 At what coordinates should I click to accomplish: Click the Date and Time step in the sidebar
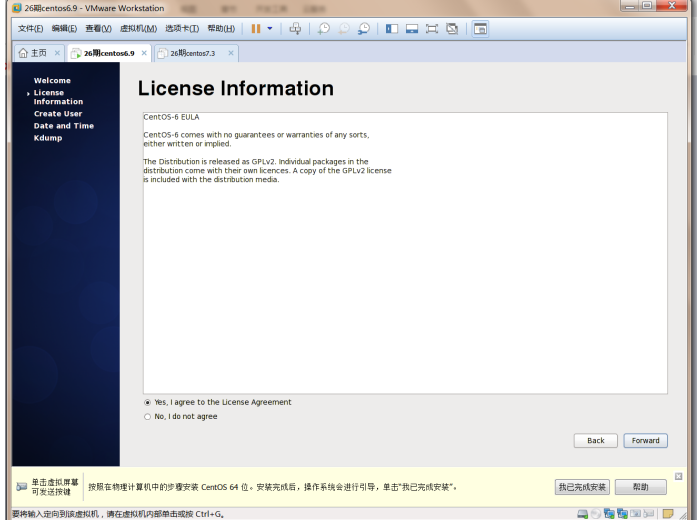pos(64,126)
